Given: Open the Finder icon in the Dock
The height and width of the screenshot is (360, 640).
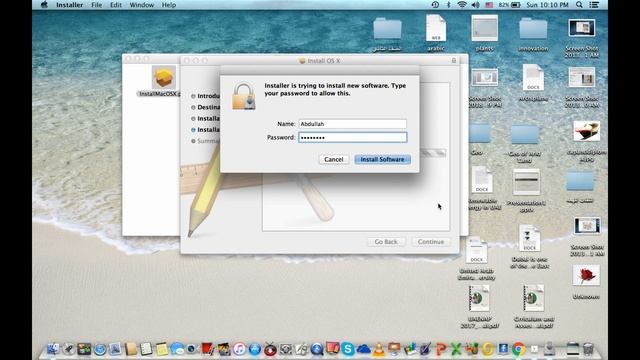Looking at the screenshot, I should point(53,349).
